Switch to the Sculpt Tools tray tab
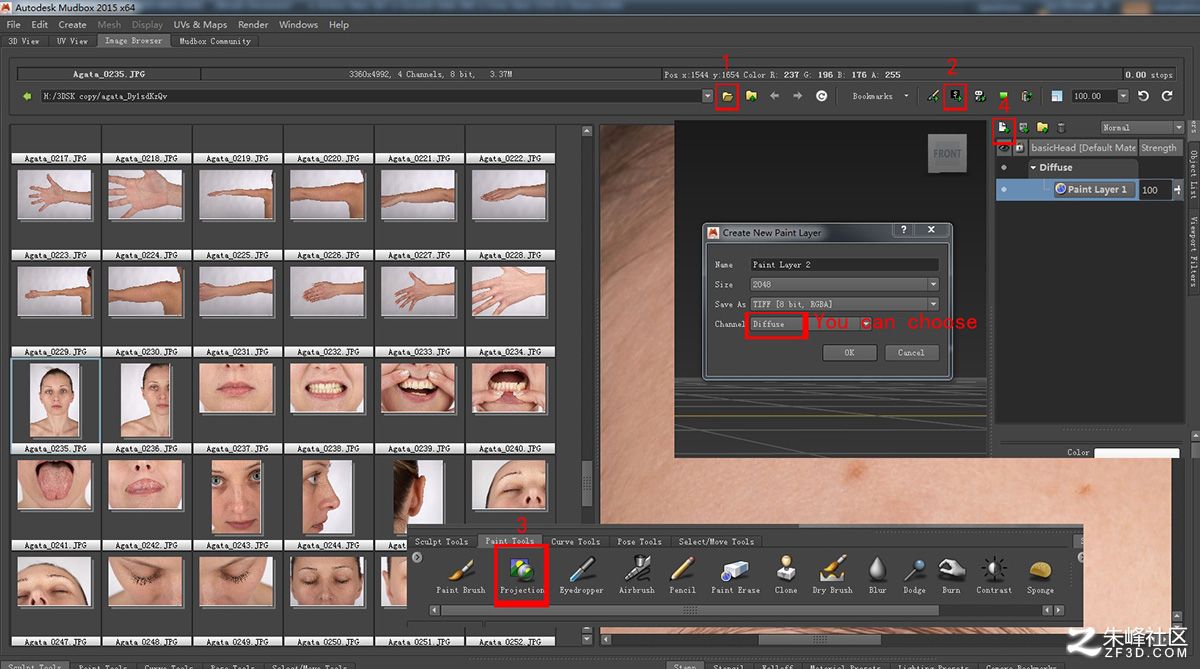This screenshot has height=669, width=1200. (x=442, y=541)
